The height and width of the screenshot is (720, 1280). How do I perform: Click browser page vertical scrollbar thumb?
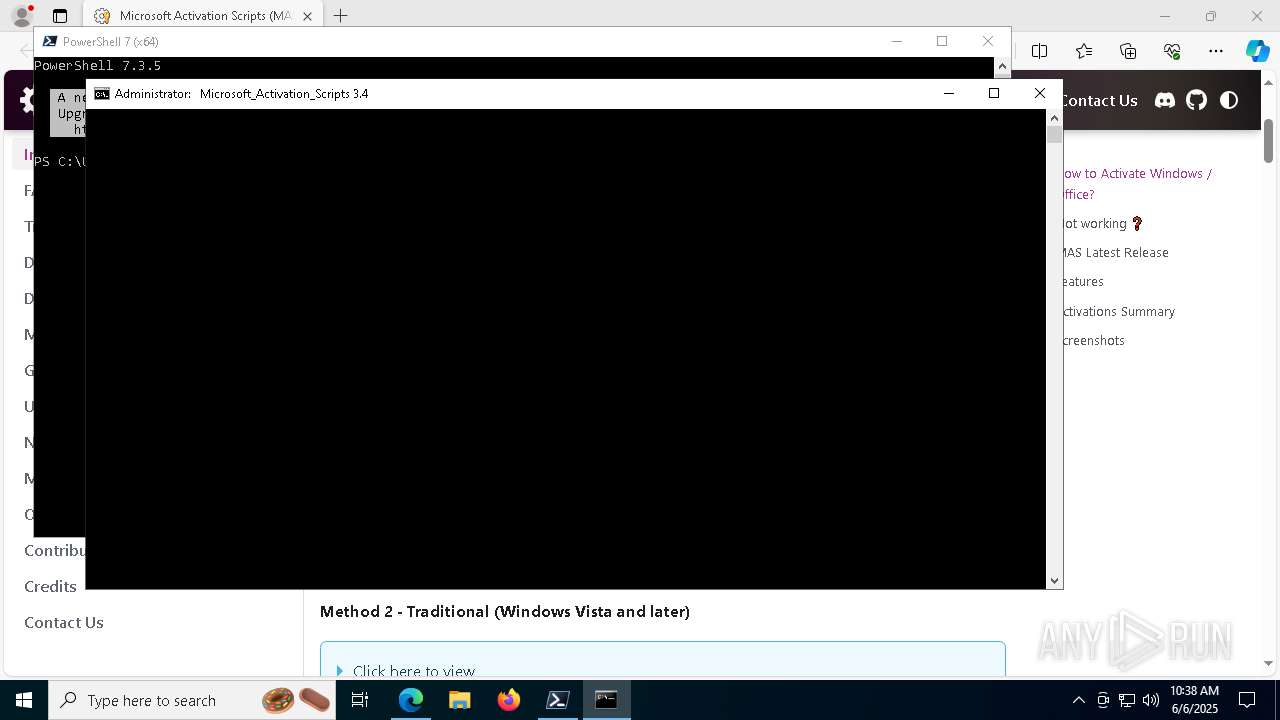point(1268,140)
